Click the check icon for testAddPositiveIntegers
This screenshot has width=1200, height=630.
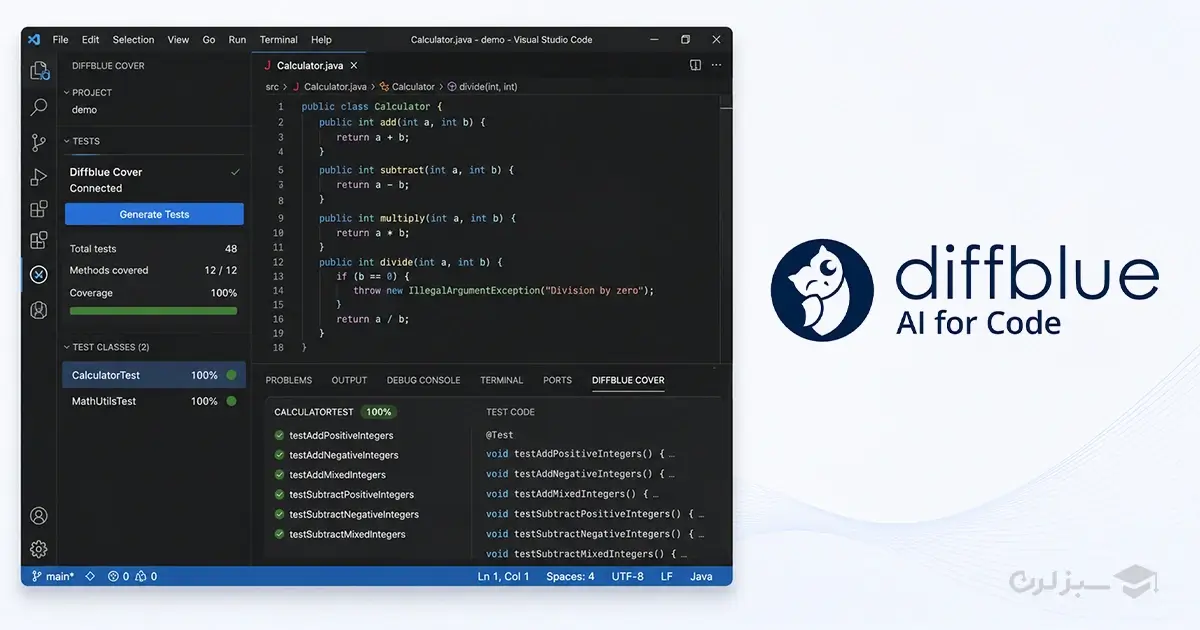point(280,435)
